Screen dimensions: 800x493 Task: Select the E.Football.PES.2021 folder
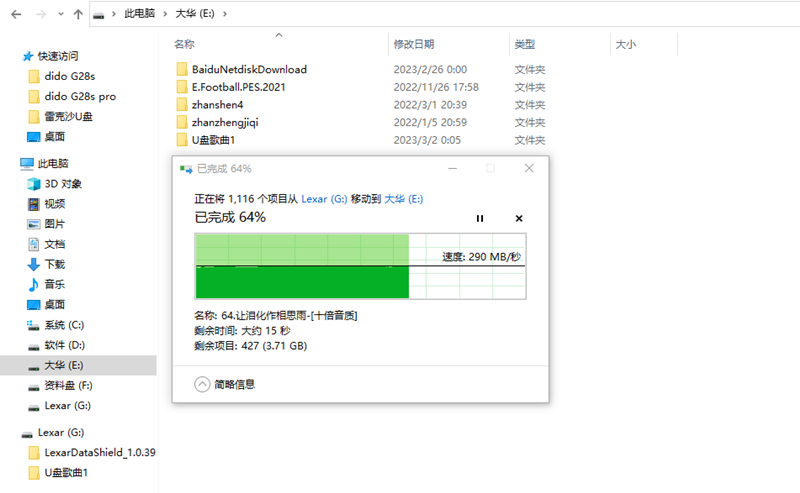point(237,87)
